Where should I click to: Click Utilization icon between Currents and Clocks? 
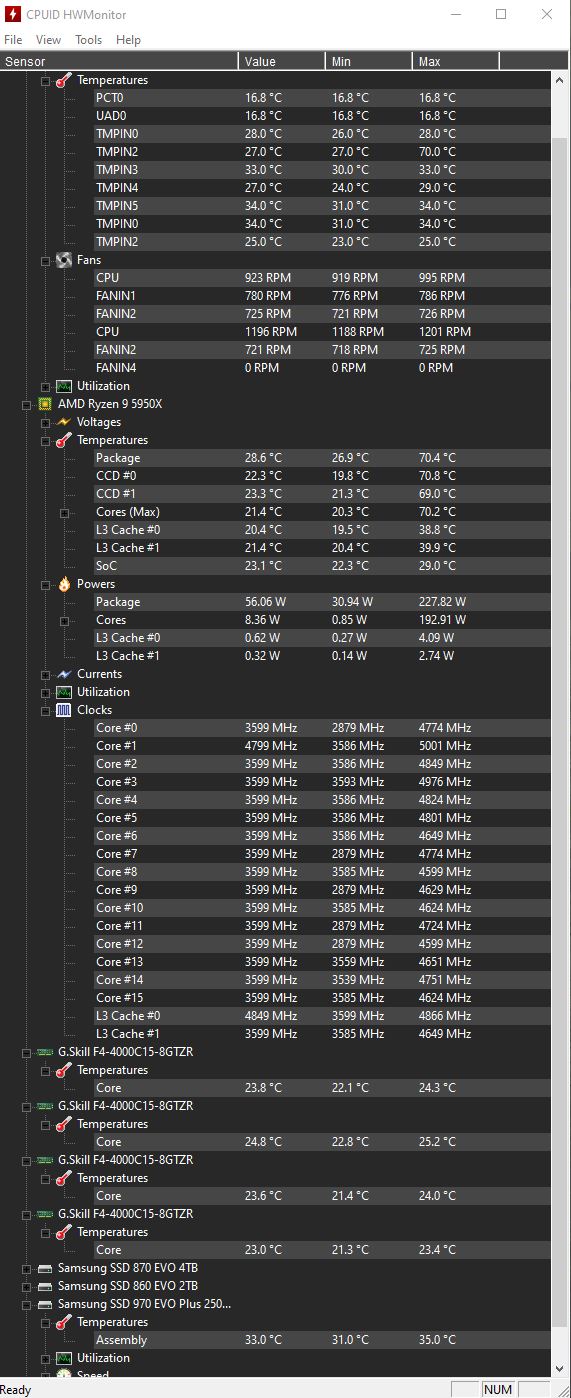pyautogui.click(x=64, y=692)
